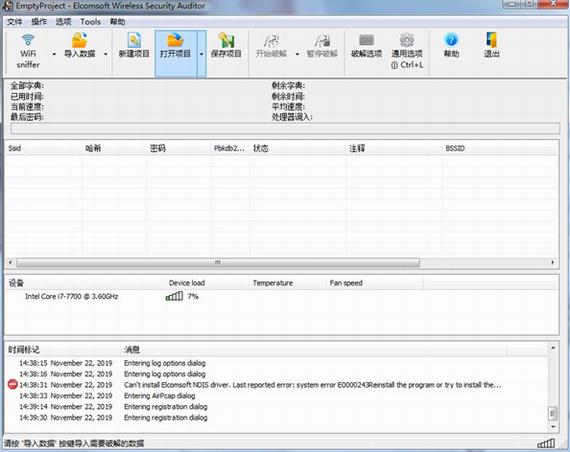This screenshot has height=452, width=570.
Task: Sort by the 哈希 column header
Action: pyautogui.click(x=115, y=148)
